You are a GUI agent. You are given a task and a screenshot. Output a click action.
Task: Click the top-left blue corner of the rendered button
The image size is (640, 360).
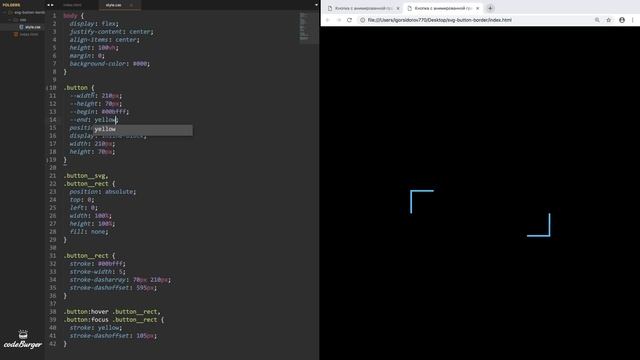pos(422,201)
